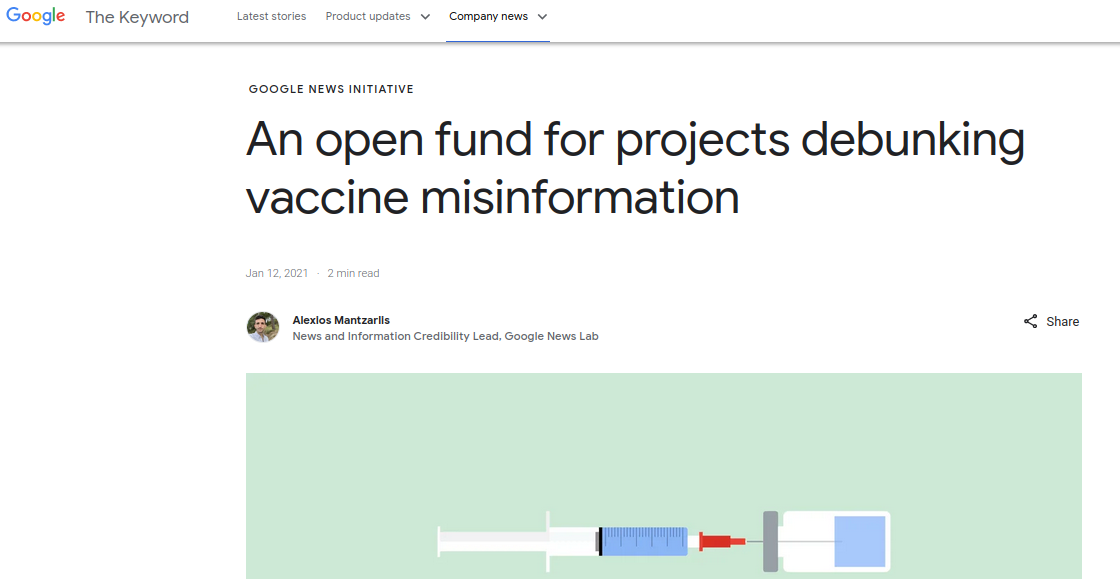View Alexios Mantzarlis author avatar
Viewport: 1120px width, 579px height.
(263, 328)
